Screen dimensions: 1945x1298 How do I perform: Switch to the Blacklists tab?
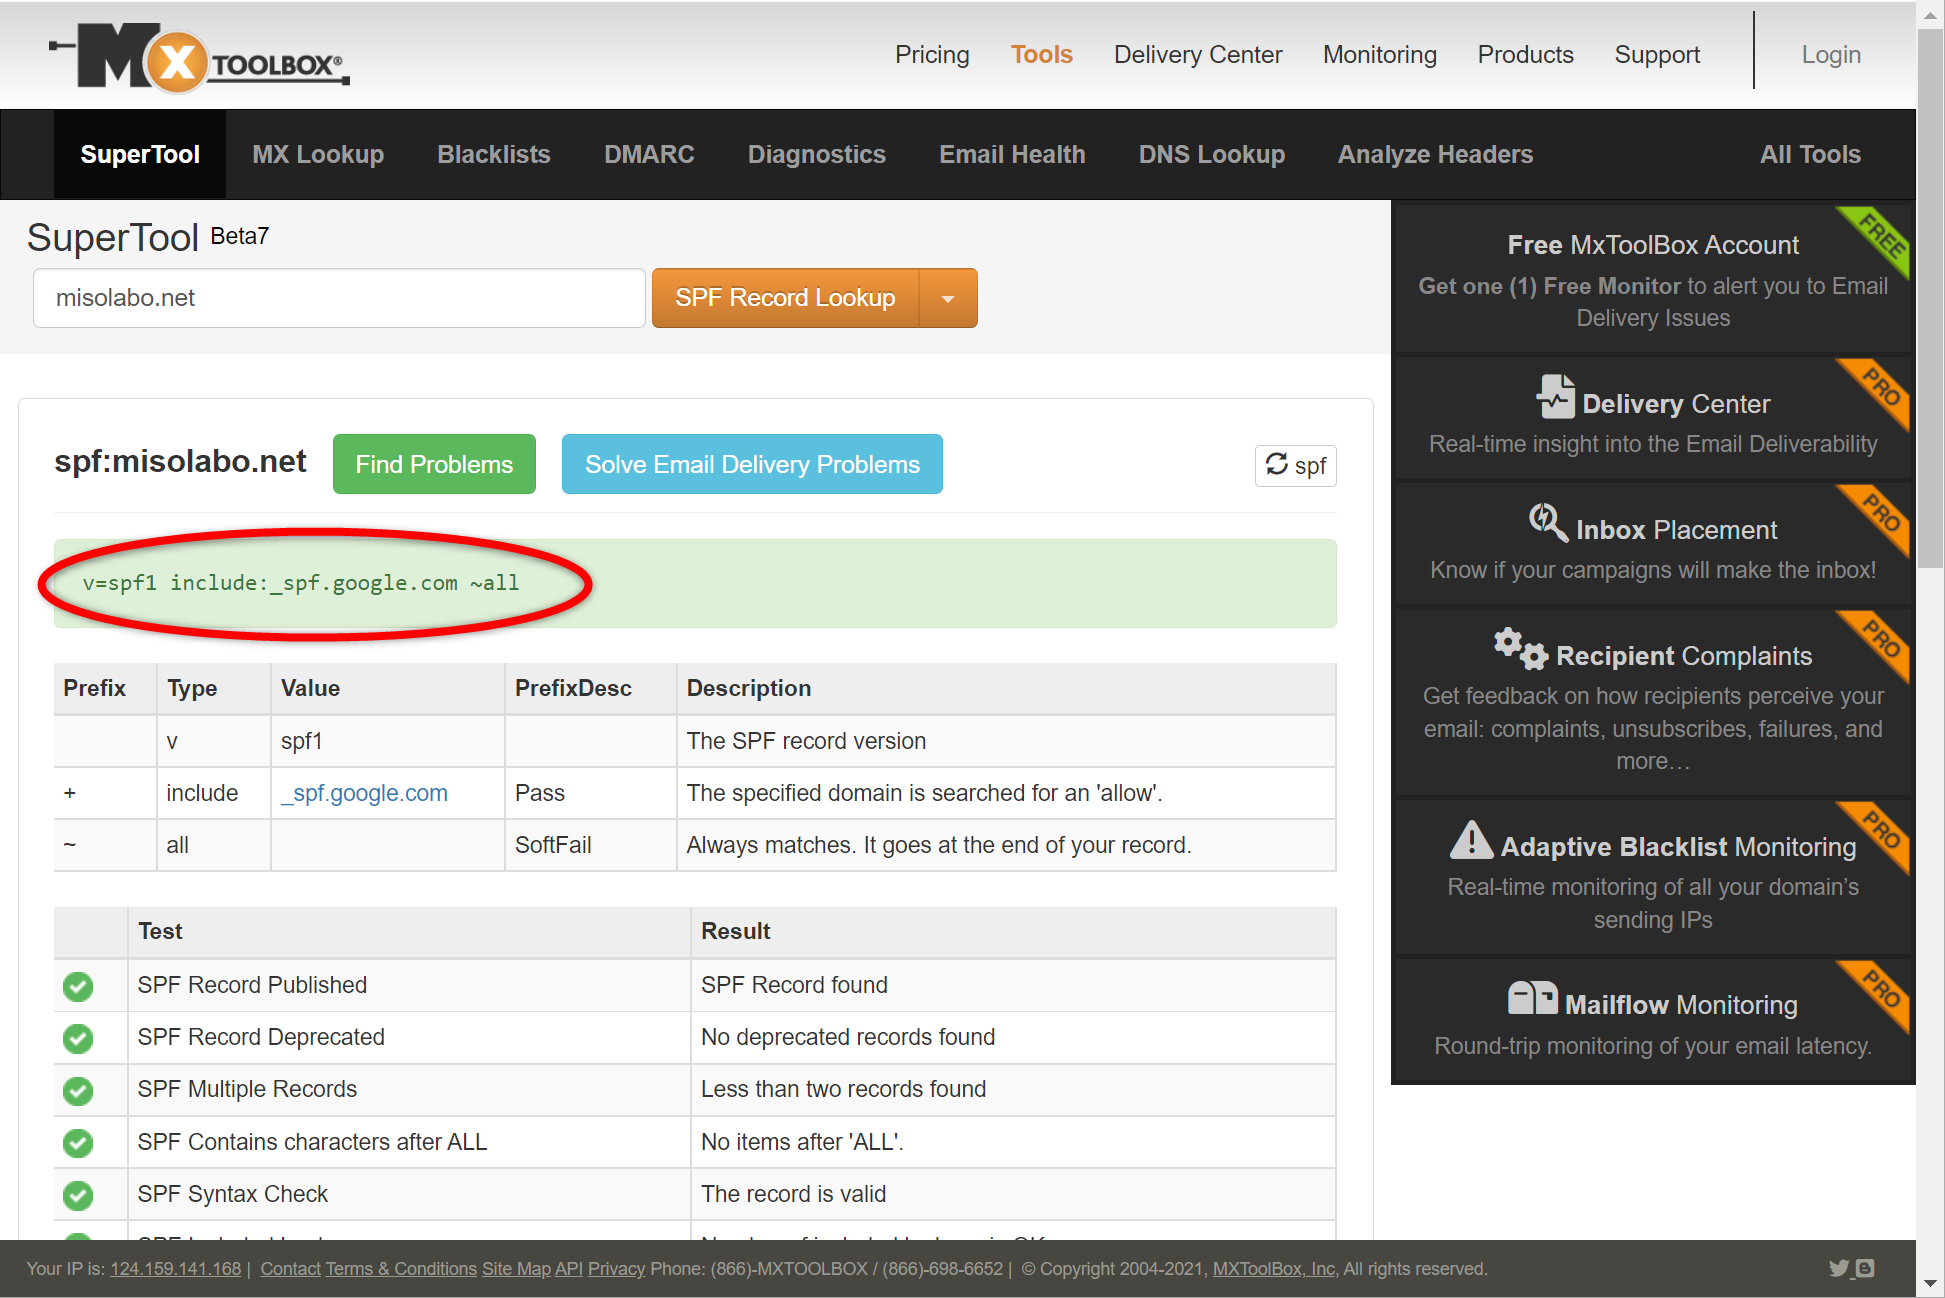pos(493,154)
